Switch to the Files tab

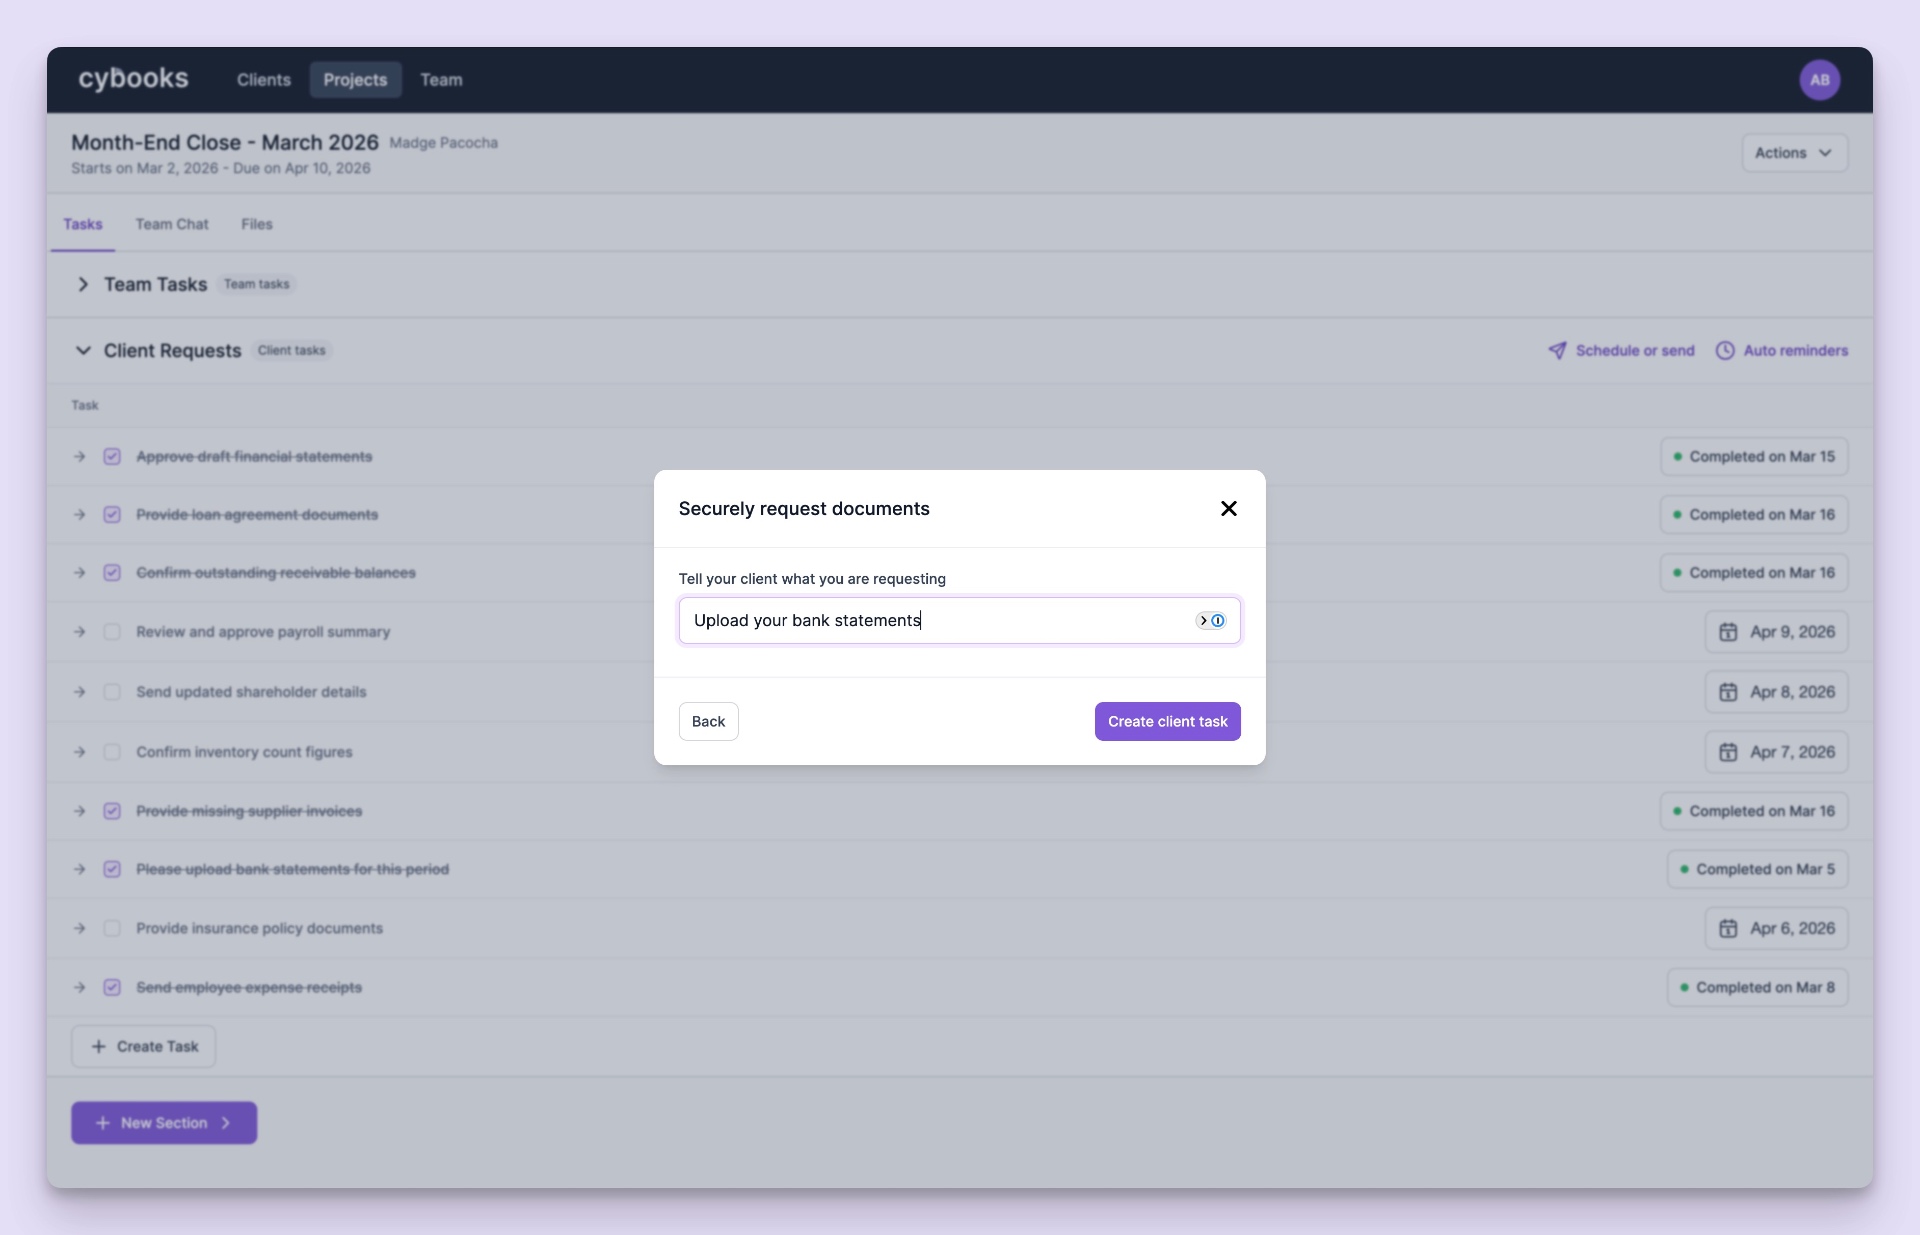(x=257, y=224)
